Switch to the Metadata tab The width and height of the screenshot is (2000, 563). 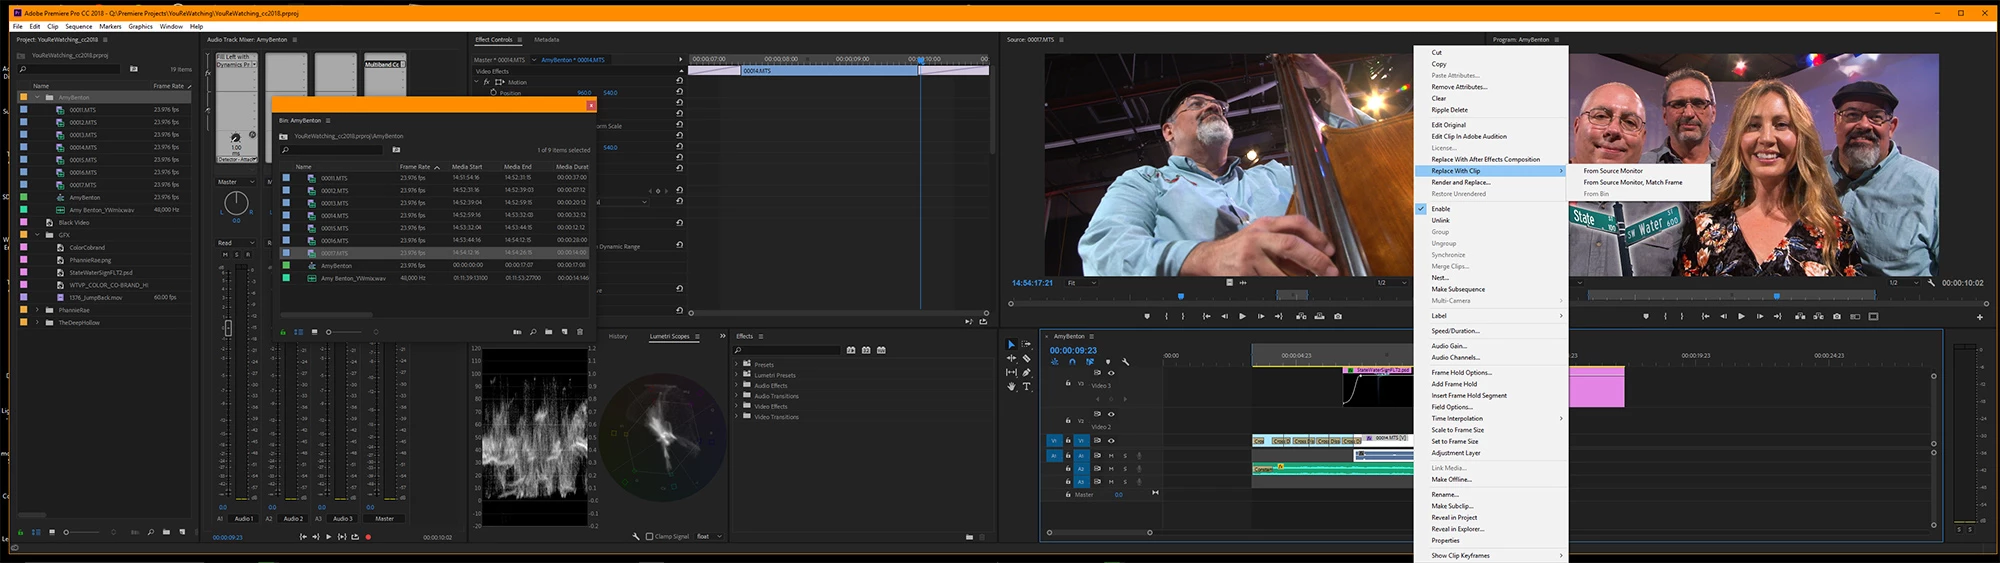[547, 40]
